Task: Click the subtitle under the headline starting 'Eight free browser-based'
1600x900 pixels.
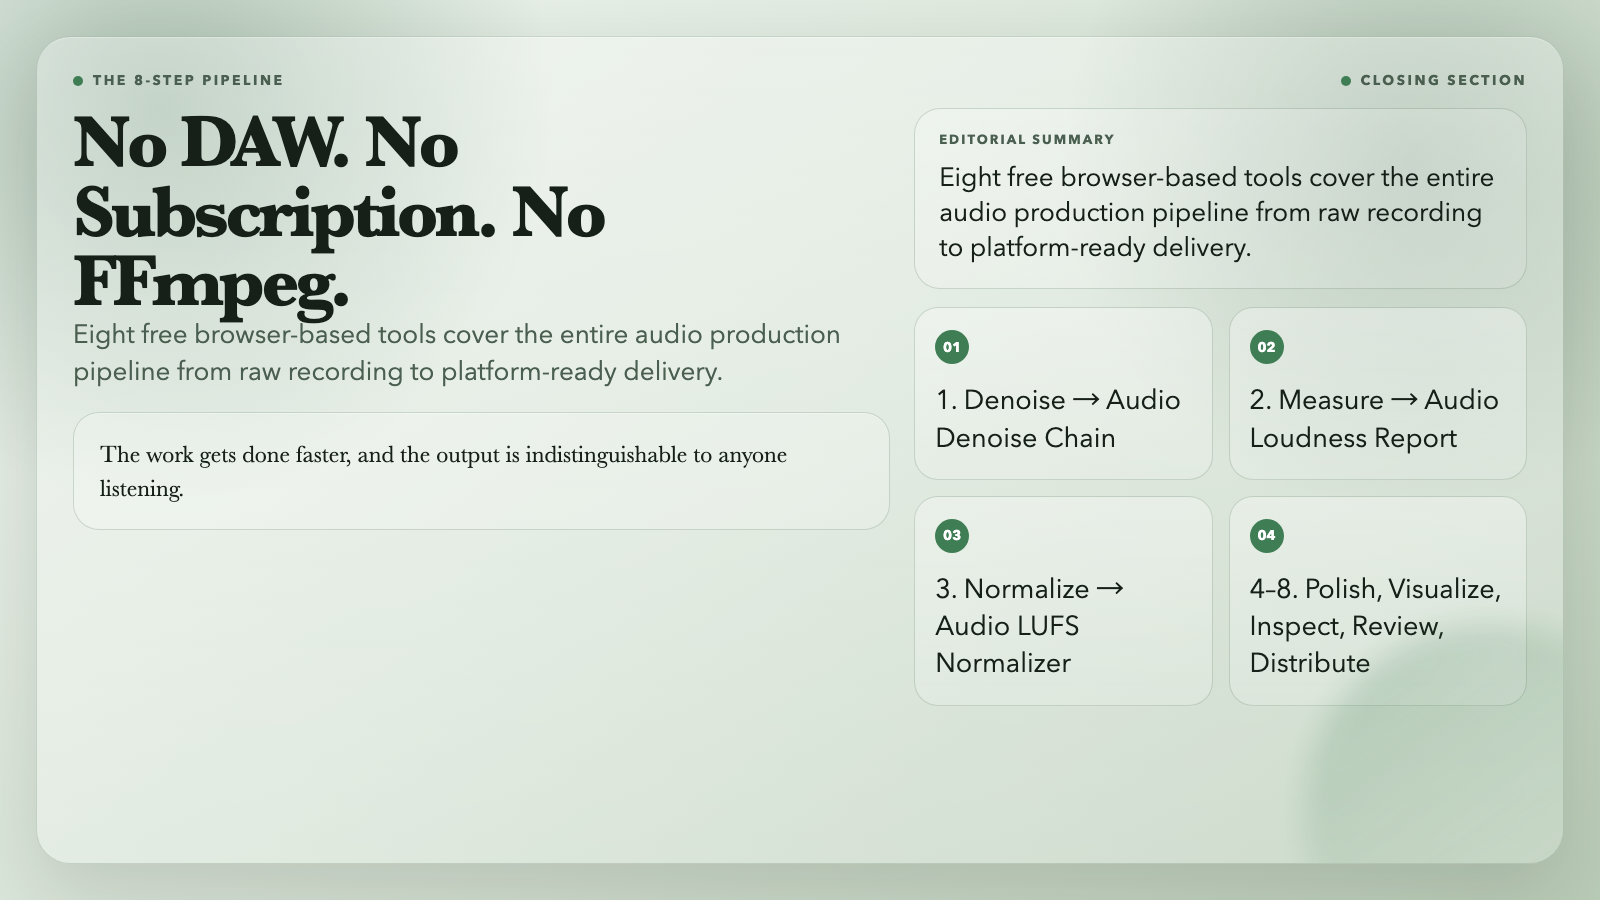Action: [x=457, y=353]
